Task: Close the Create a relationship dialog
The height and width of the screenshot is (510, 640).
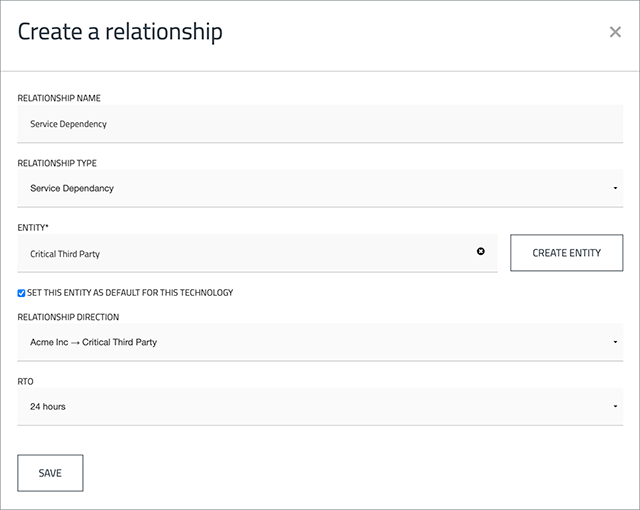Action: click(x=615, y=32)
